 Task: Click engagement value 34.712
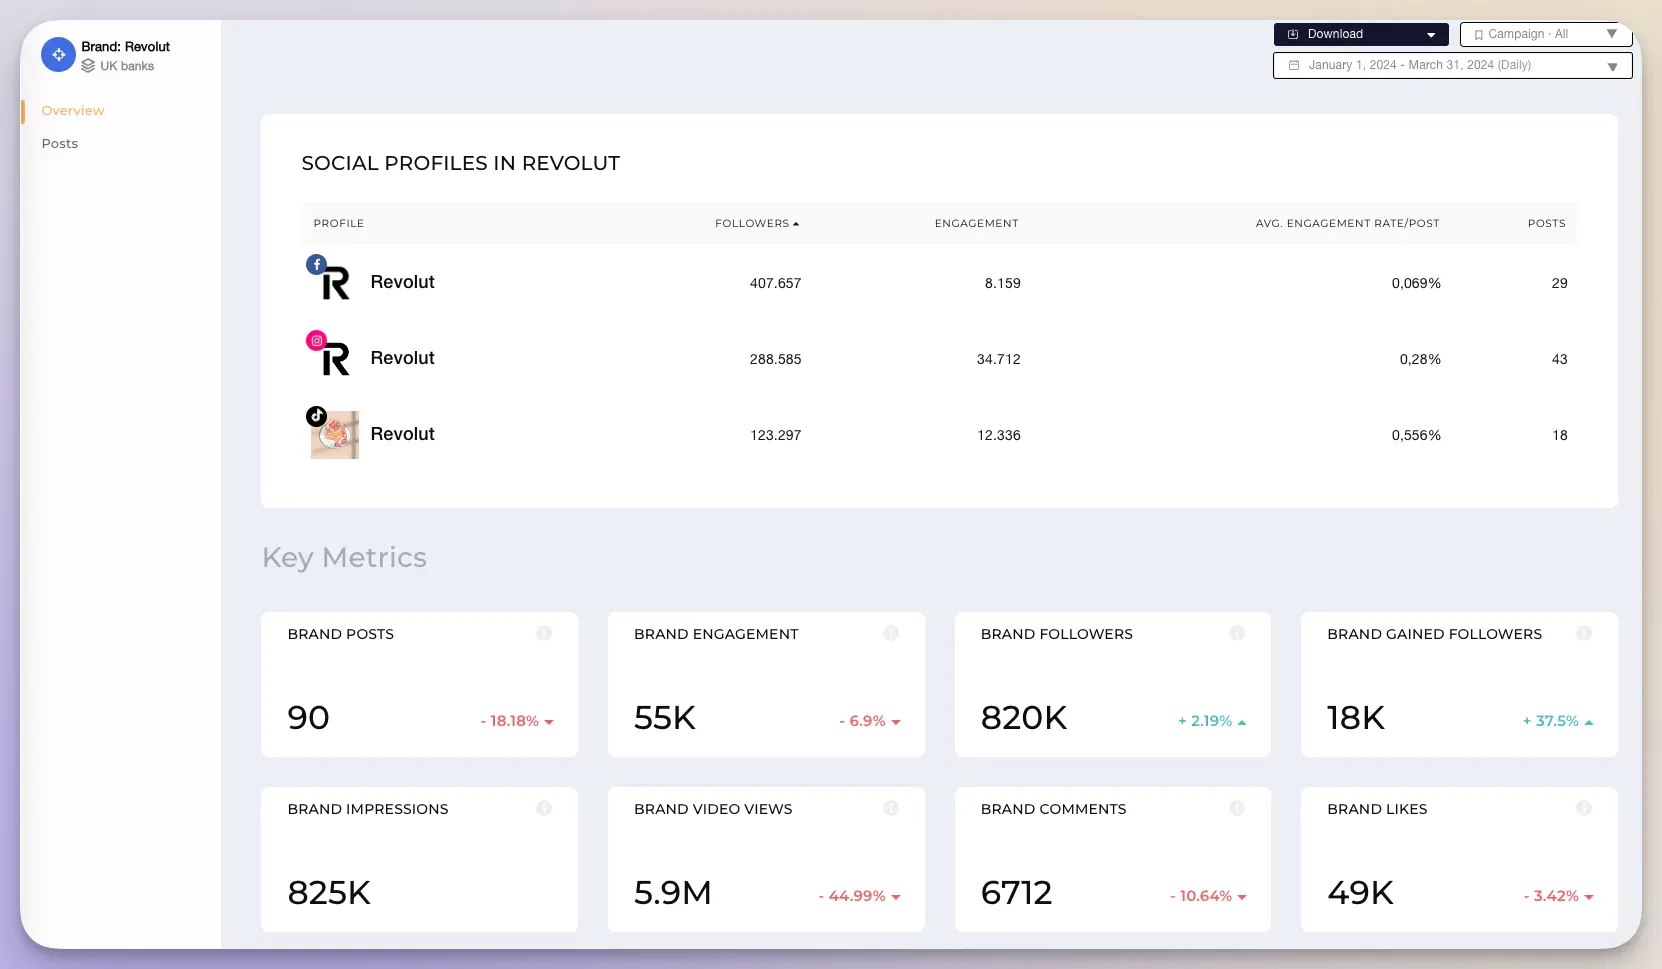pyautogui.click(x=999, y=359)
